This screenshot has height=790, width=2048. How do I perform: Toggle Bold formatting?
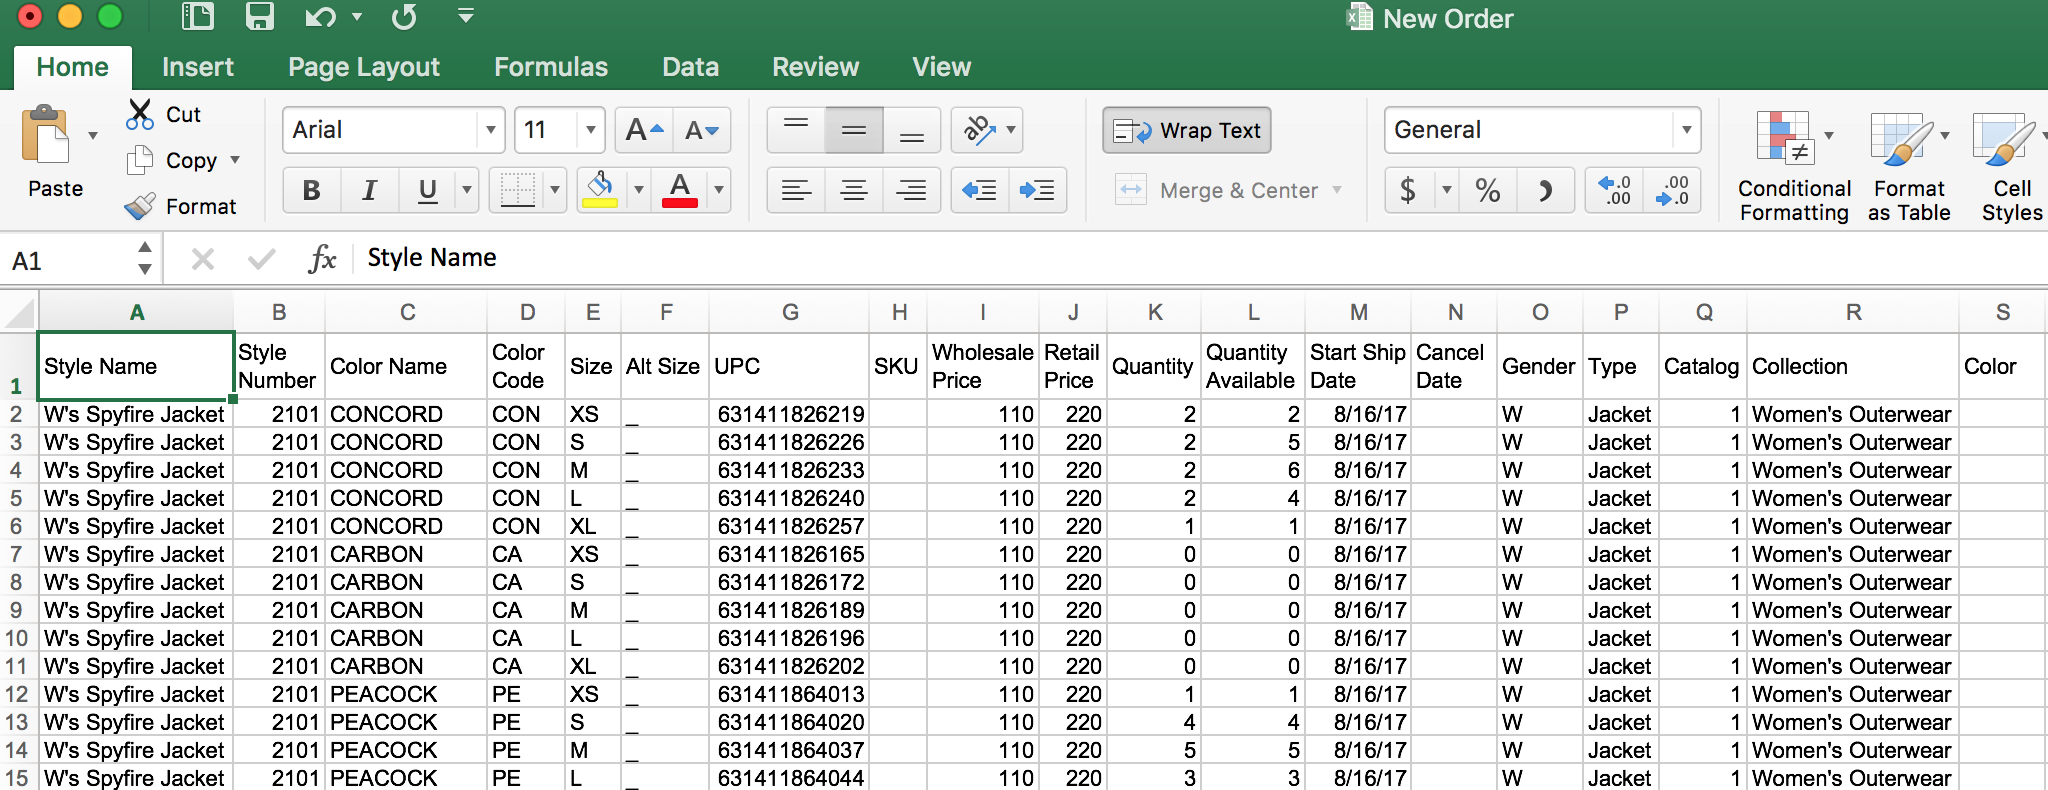click(312, 190)
